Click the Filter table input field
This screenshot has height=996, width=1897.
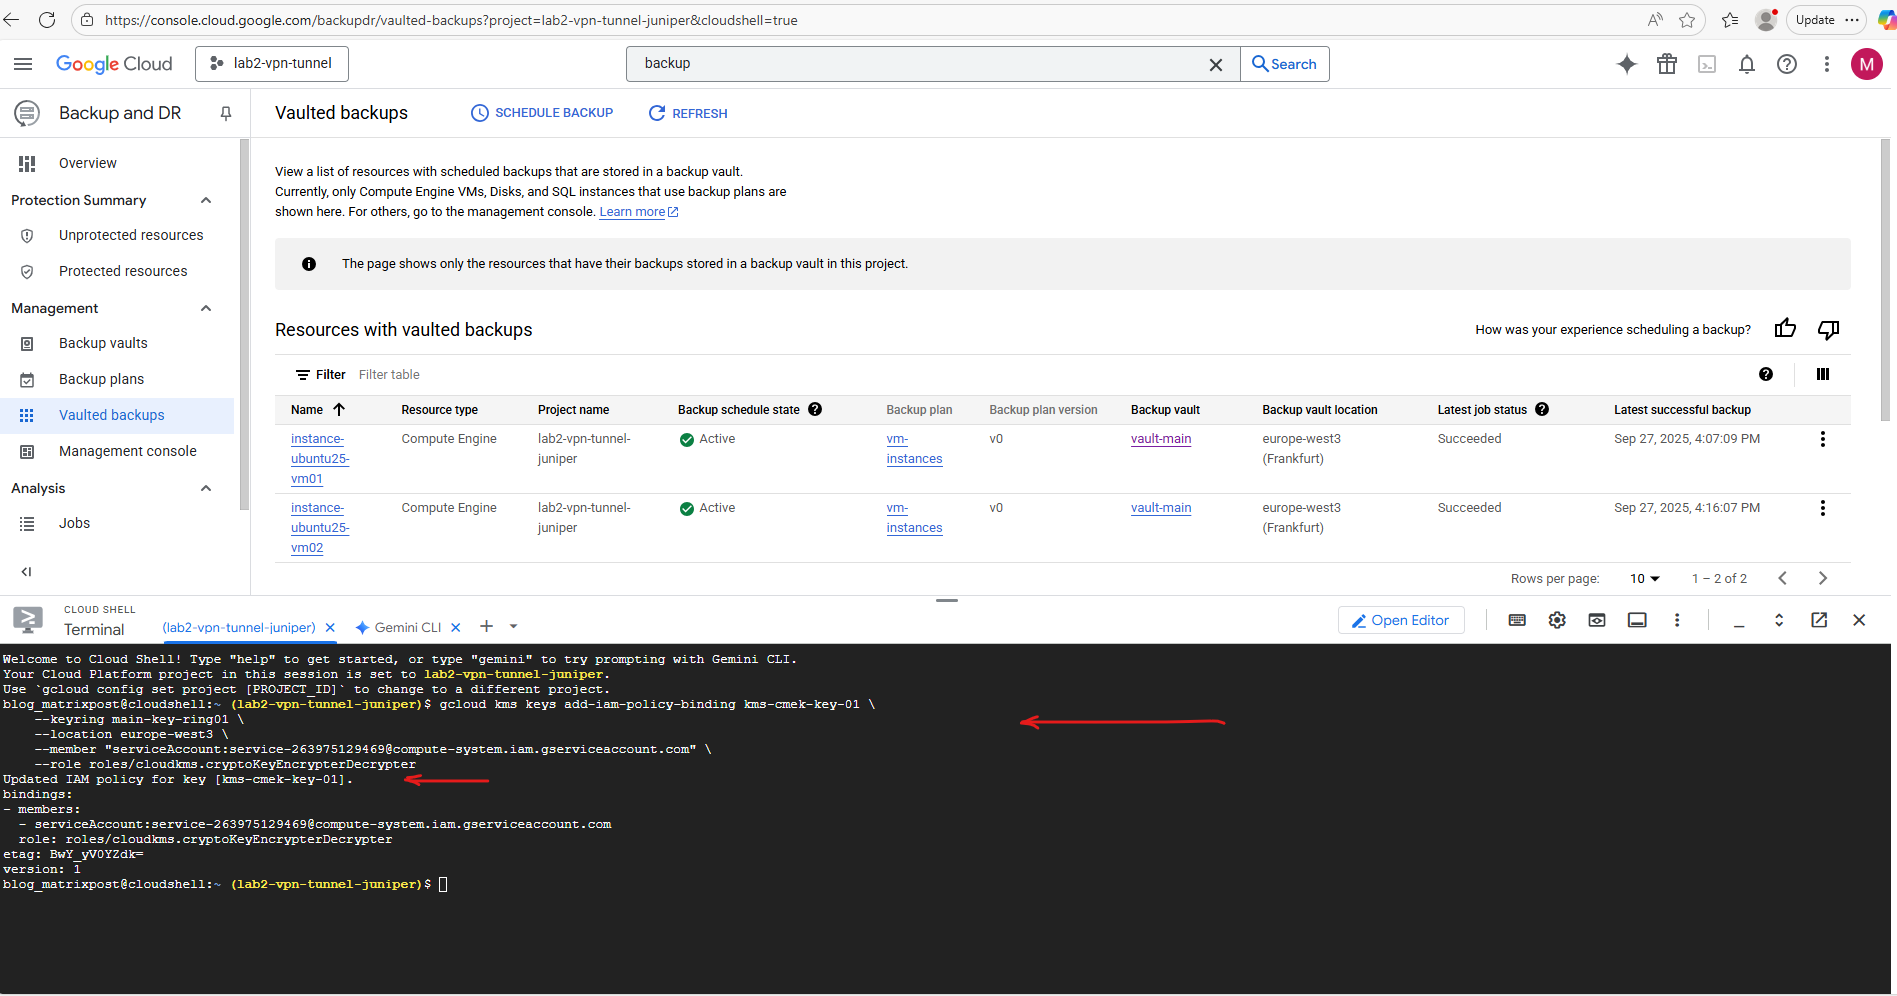(x=550, y=375)
